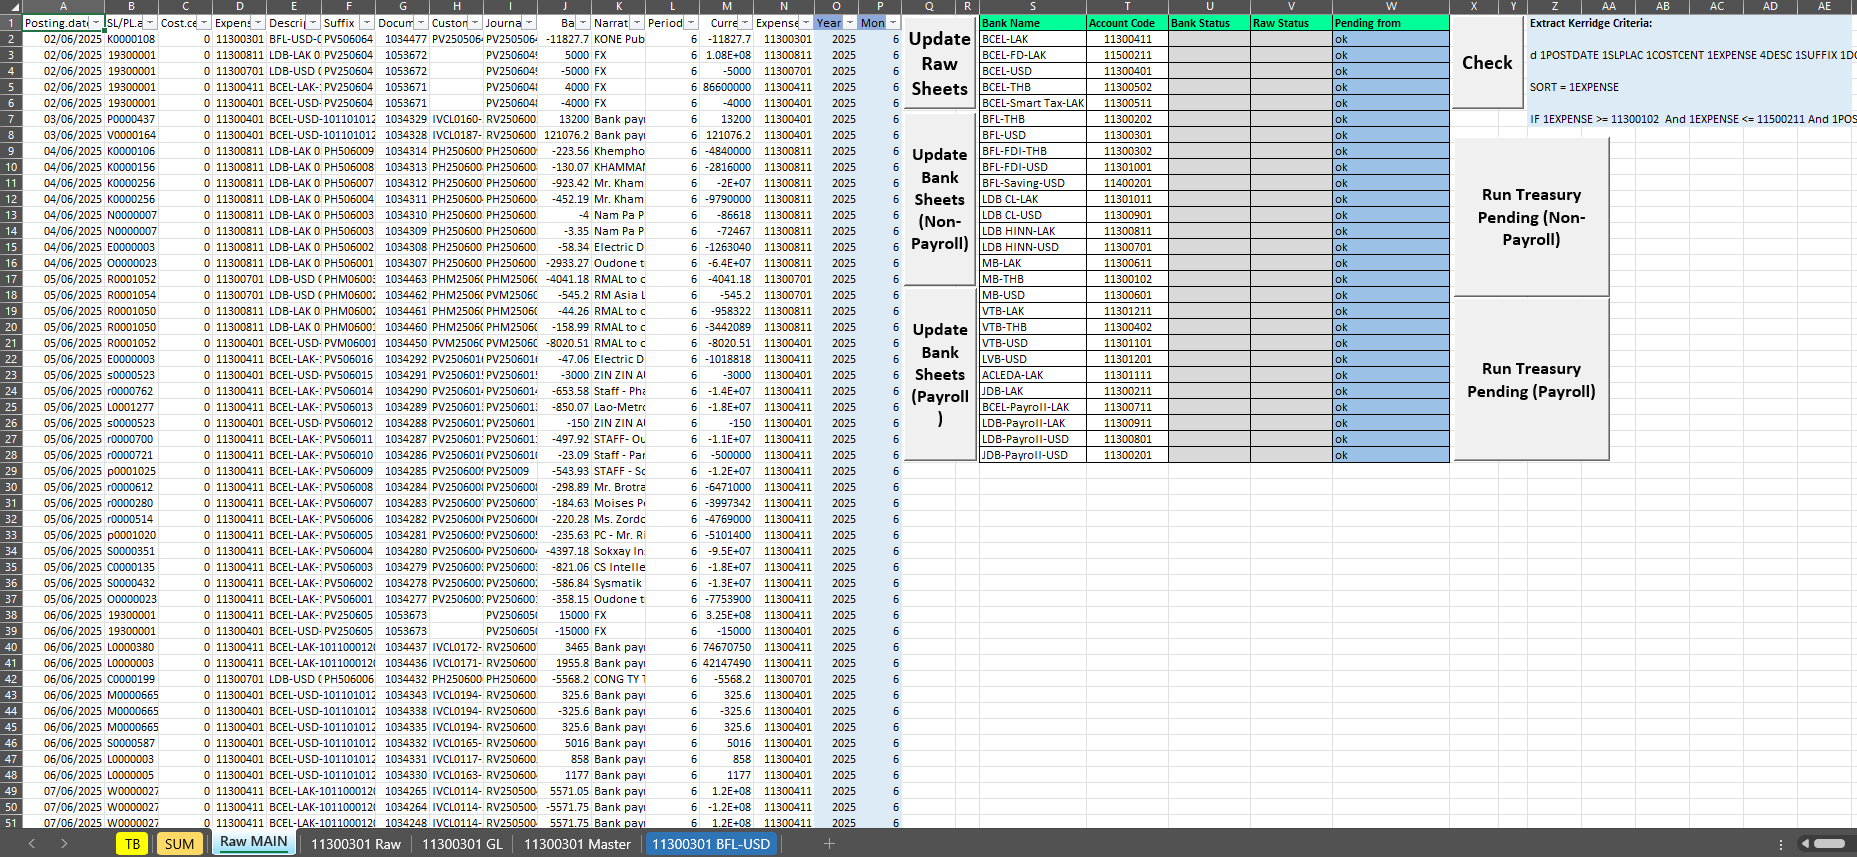
Task: Select account code 11500211 cell
Action: pyautogui.click(x=1127, y=55)
